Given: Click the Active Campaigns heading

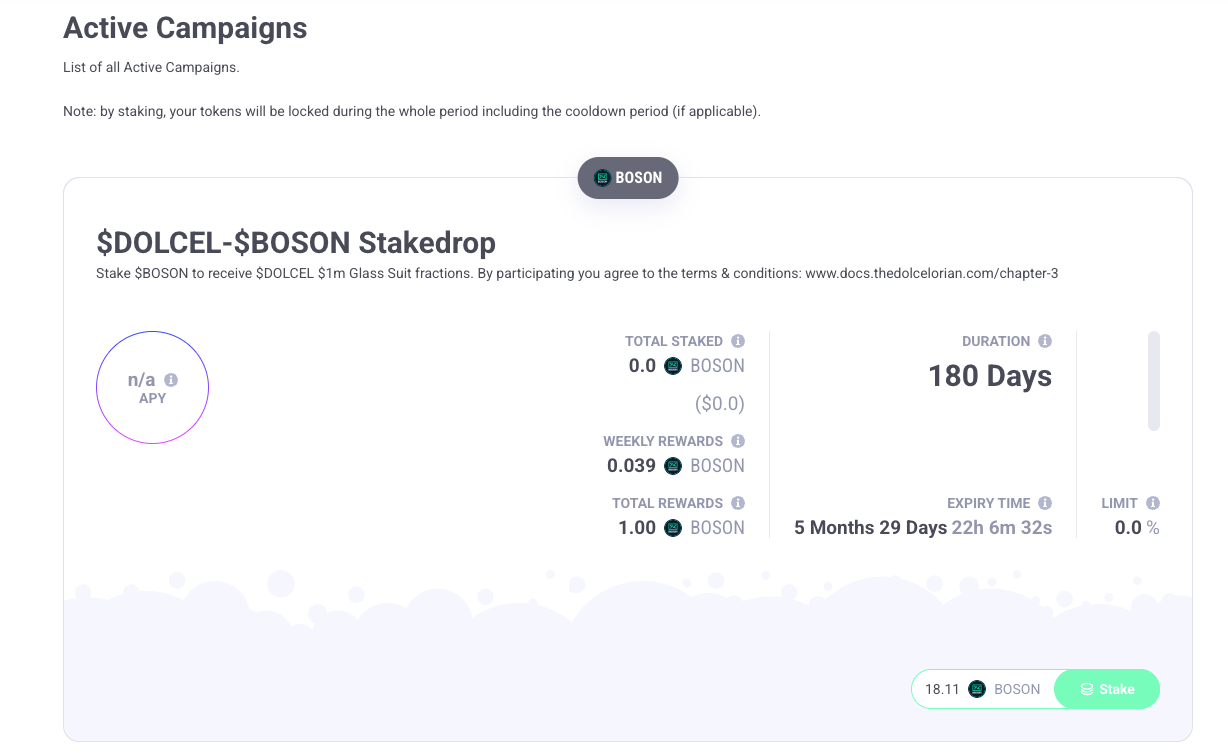Looking at the screenshot, I should click(185, 28).
